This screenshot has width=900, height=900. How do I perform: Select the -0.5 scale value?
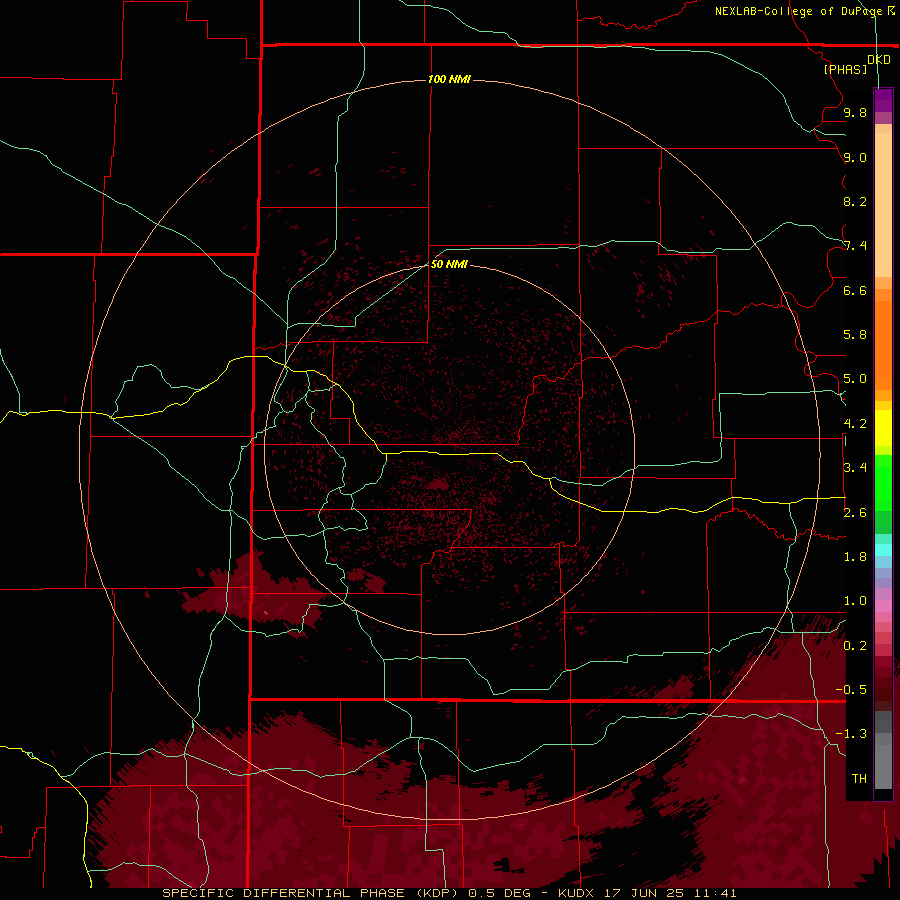(851, 690)
